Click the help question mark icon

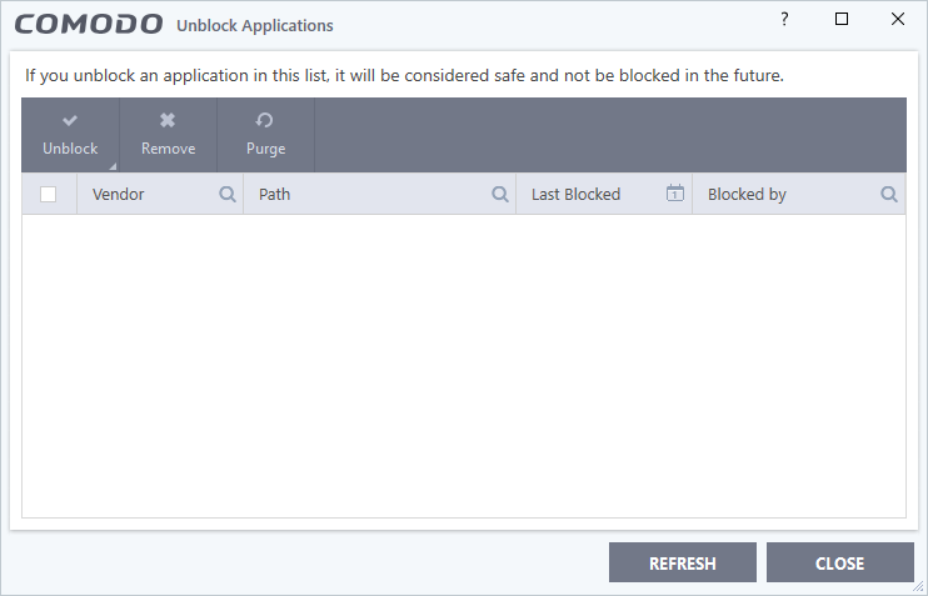point(785,19)
